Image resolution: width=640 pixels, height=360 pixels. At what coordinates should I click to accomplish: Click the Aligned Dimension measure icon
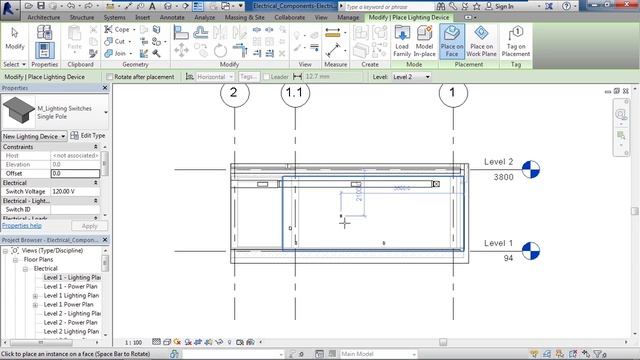pos(333,51)
